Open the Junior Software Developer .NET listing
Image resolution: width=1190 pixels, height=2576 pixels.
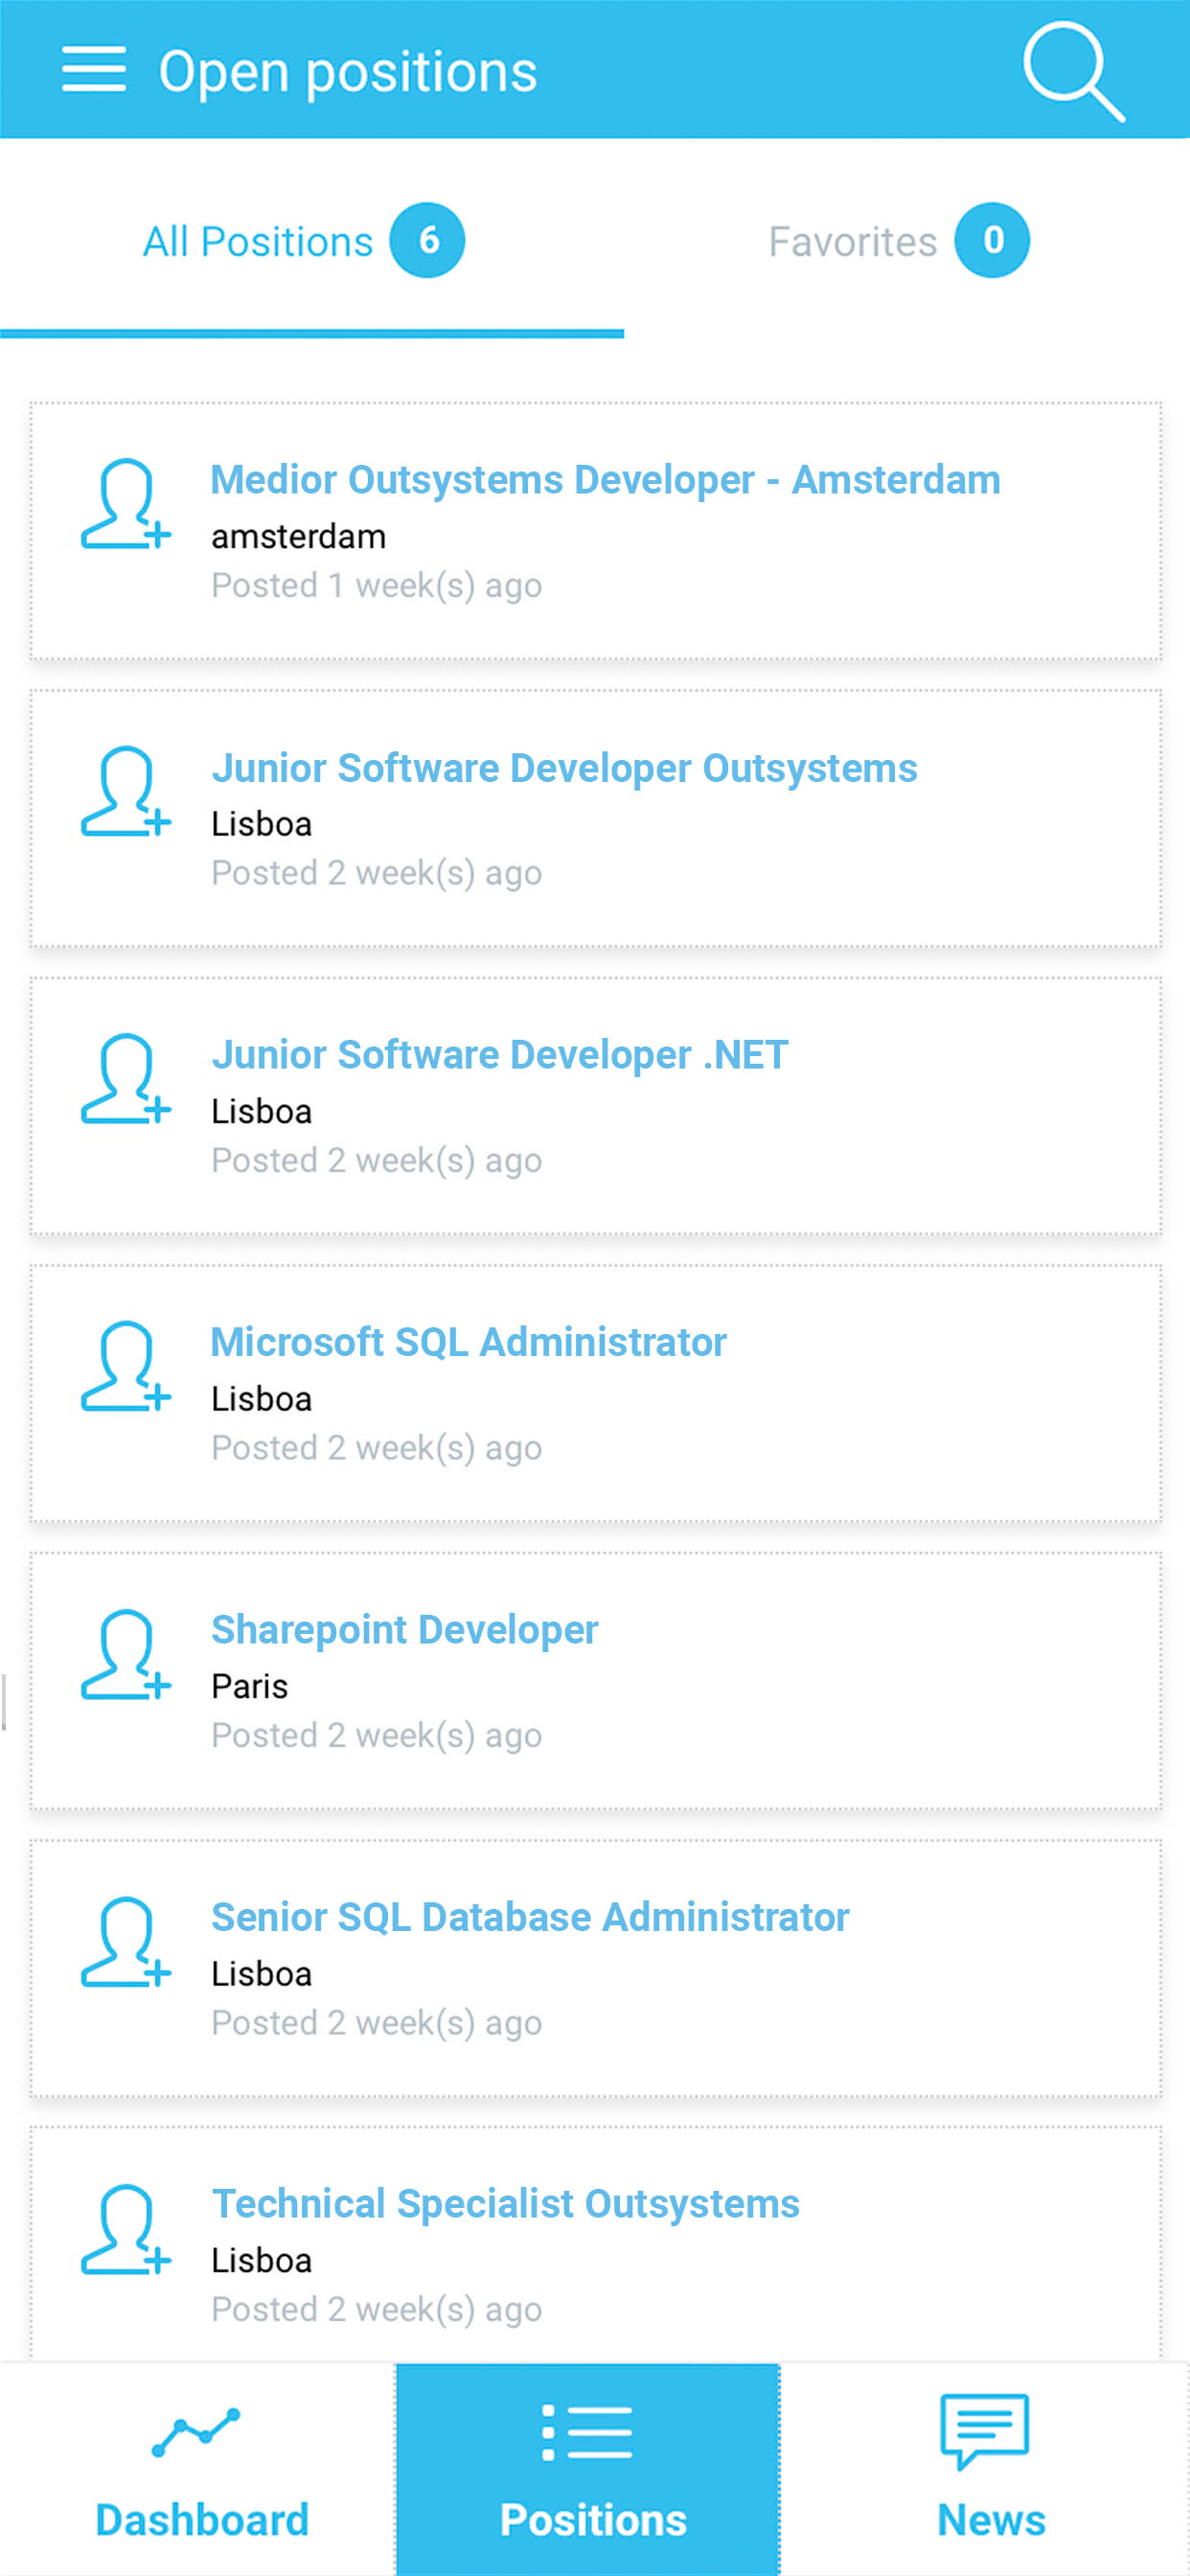tap(498, 1055)
